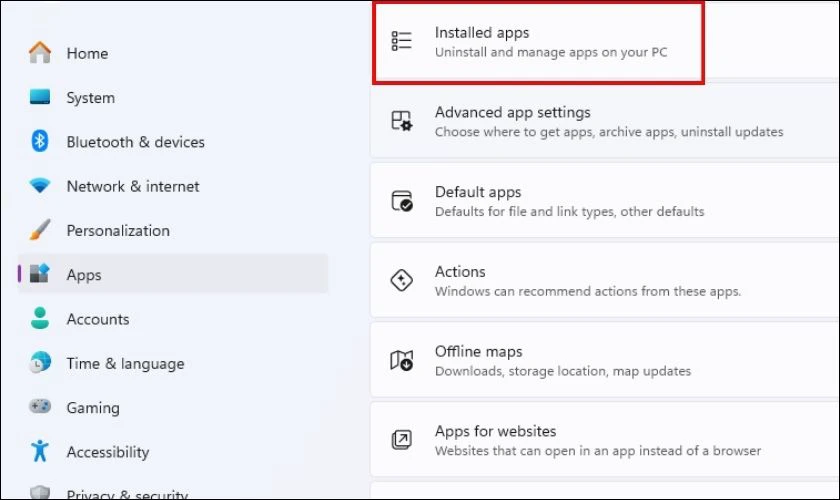The image size is (840, 500).
Task: Click the Default apps icon
Action: coord(401,200)
